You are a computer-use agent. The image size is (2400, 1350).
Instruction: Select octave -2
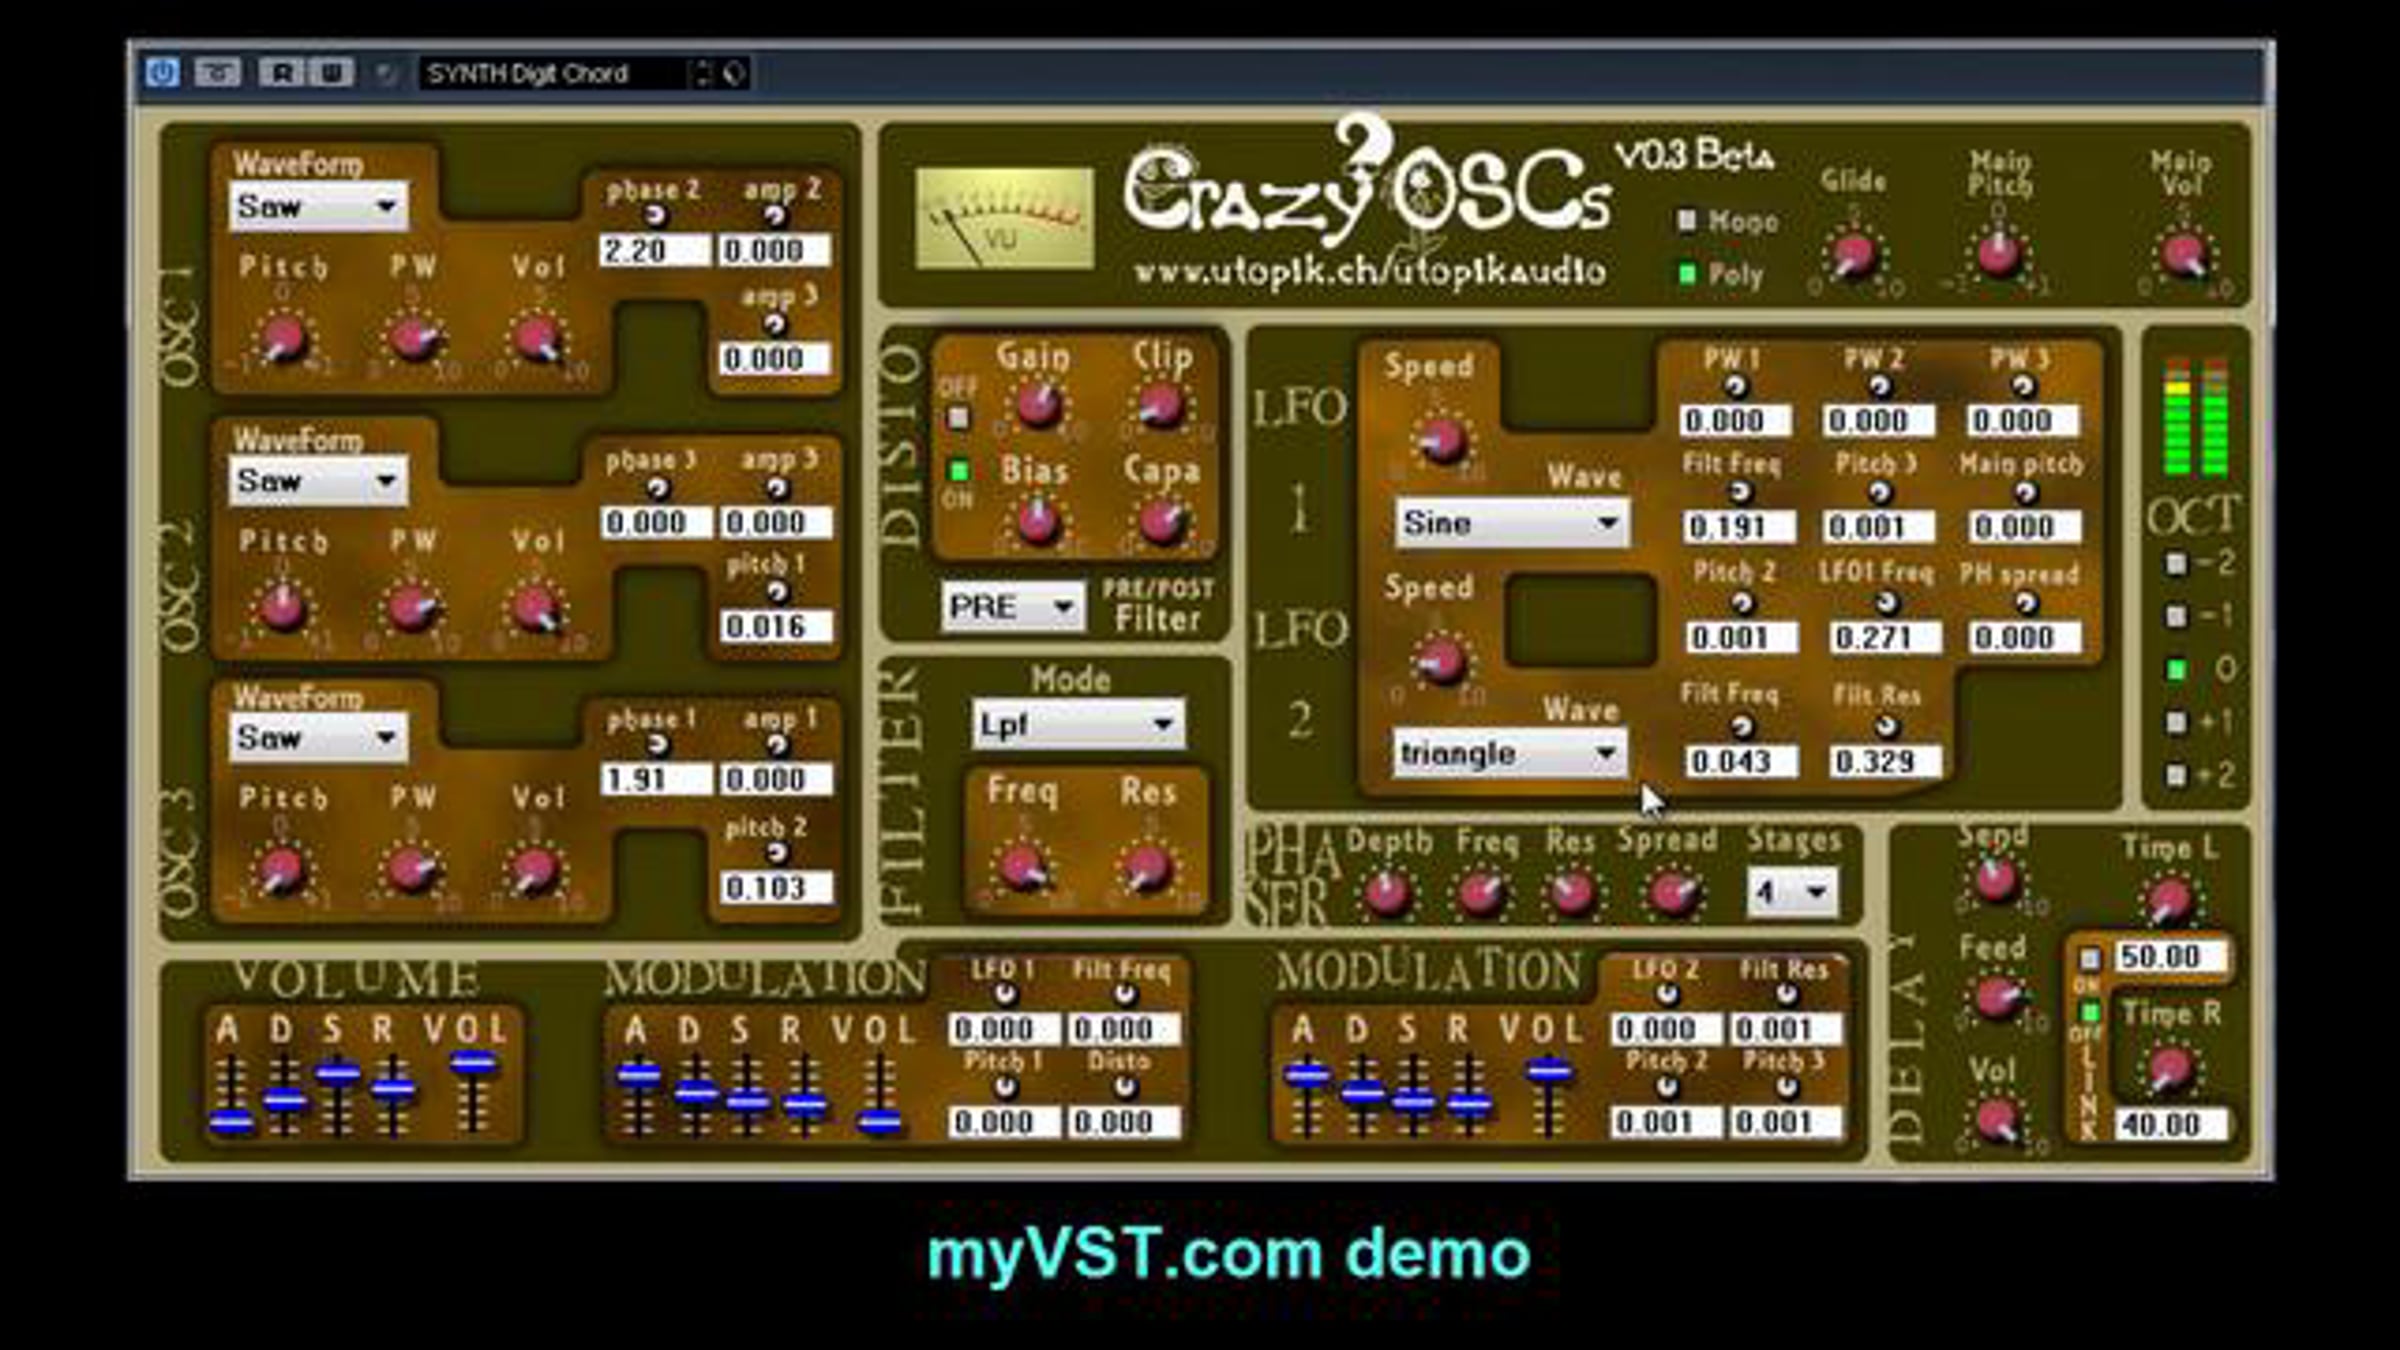click(2176, 563)
